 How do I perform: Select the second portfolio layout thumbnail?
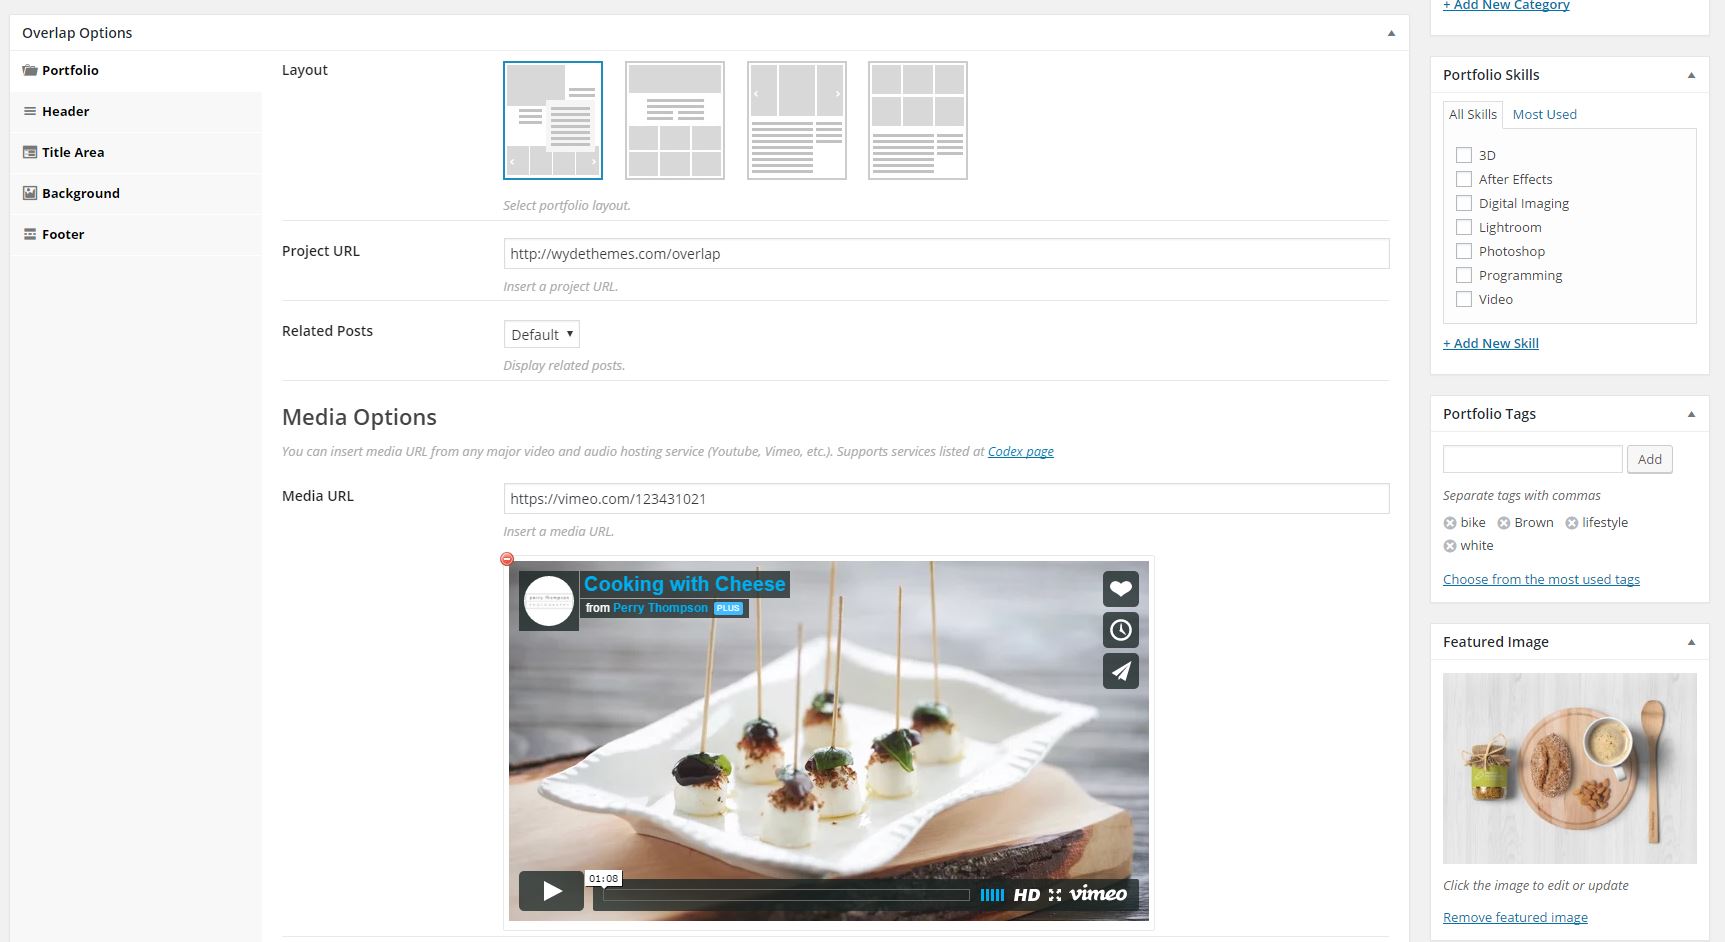pyautogui.click(x=675, y=120)
